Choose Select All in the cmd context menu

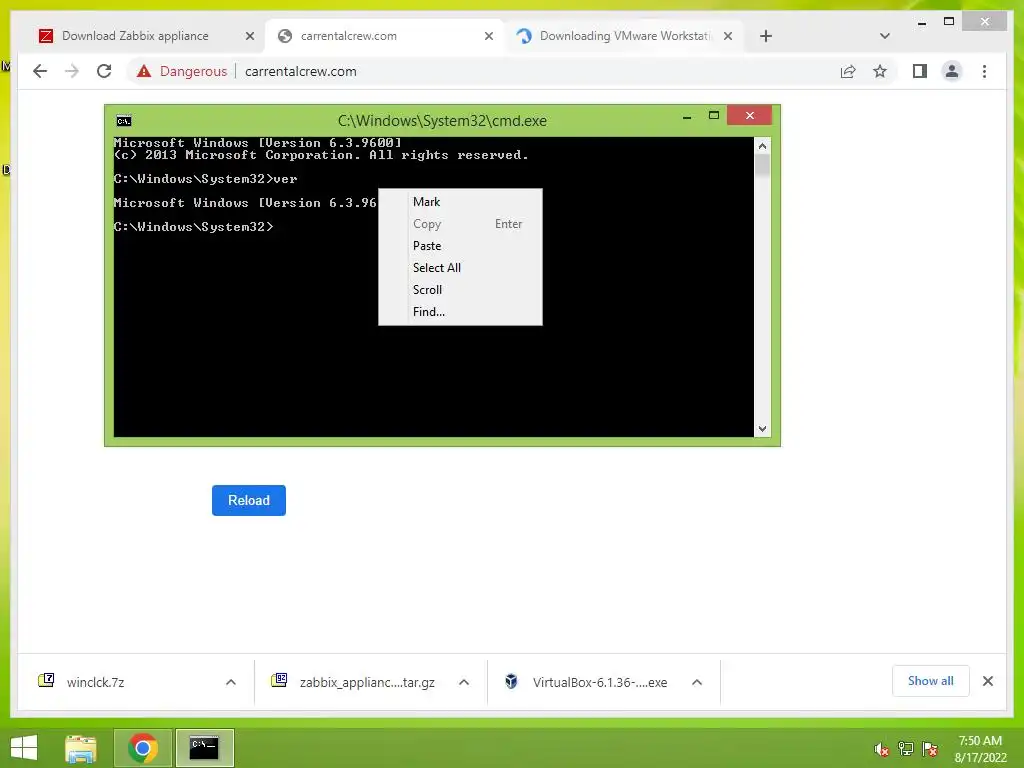pyautogui.click(x=460, y=268)
